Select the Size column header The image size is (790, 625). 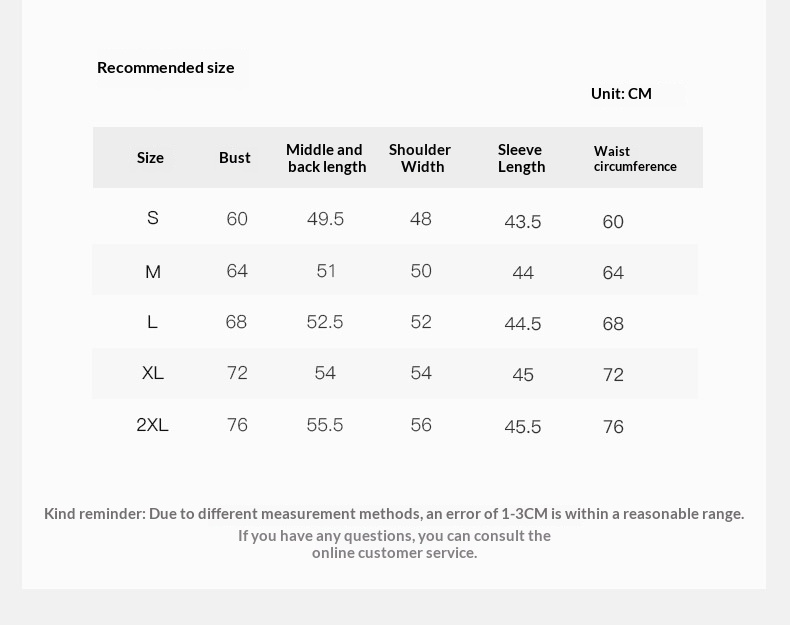pyautogui.click(x=150, y=157)
